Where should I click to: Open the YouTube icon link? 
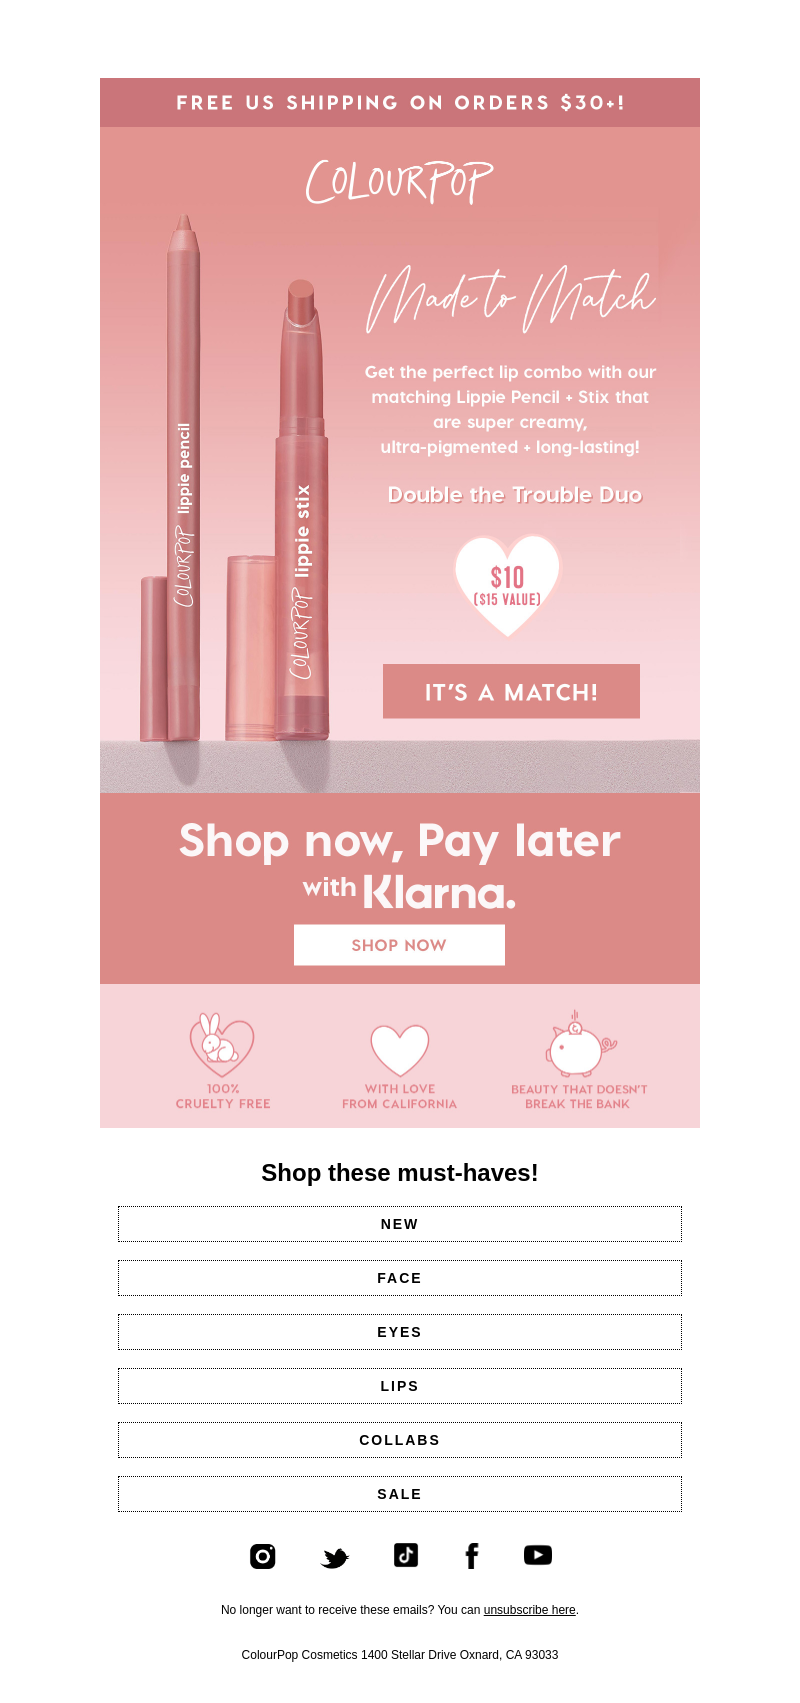[538, 1555]
